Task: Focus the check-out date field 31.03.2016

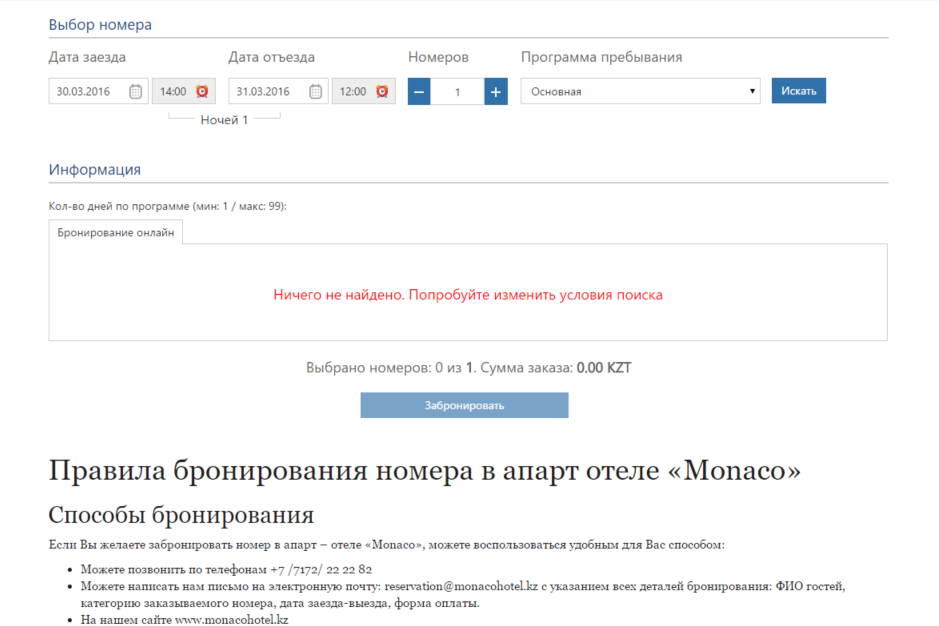Action: tap(268, 92)
